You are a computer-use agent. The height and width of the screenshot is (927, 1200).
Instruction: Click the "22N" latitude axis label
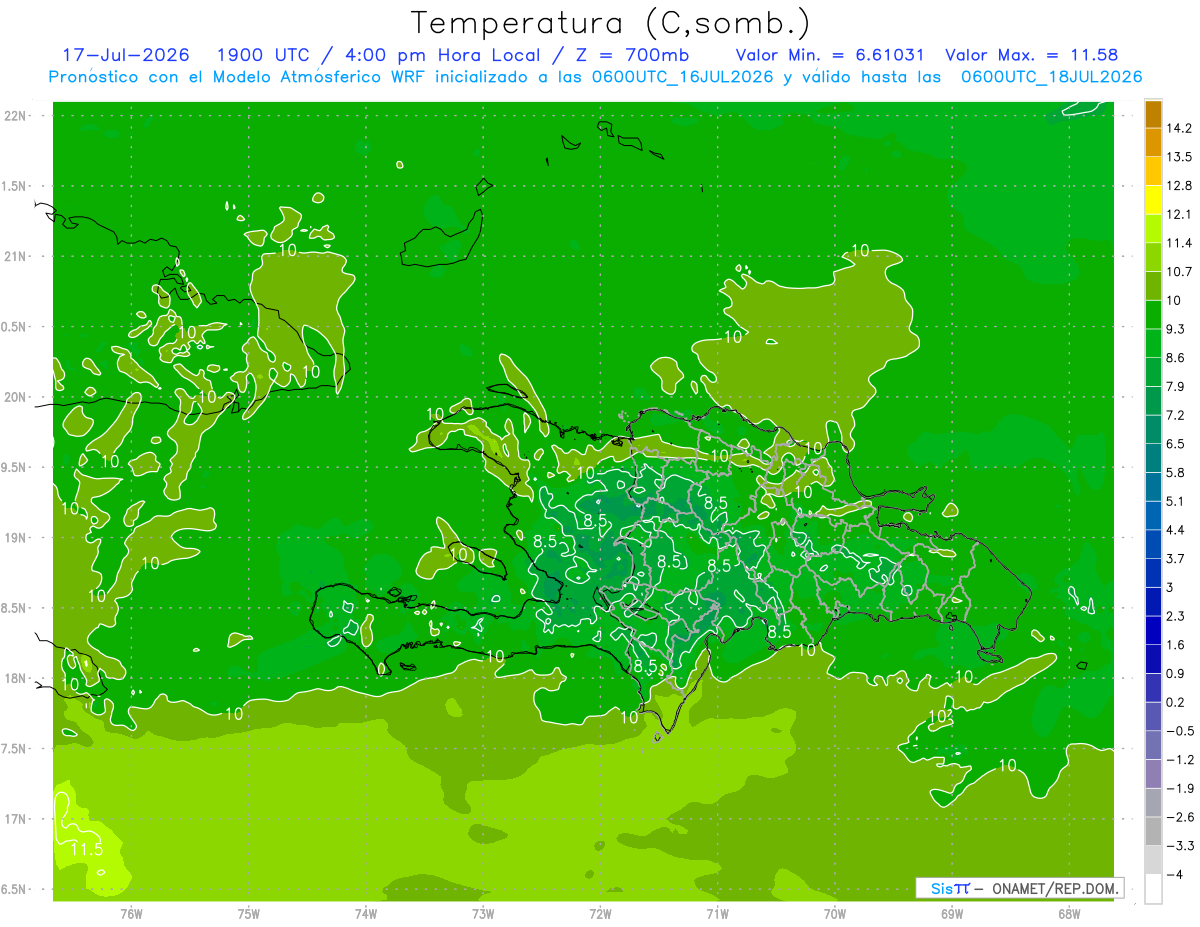16,116
